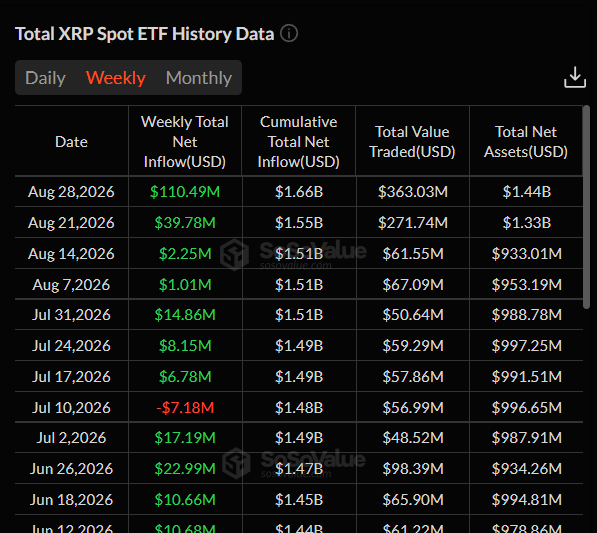The width and height of the screenshot is (597, 533).
Task: Click the Date column header
Action: [x=71, y=142]
